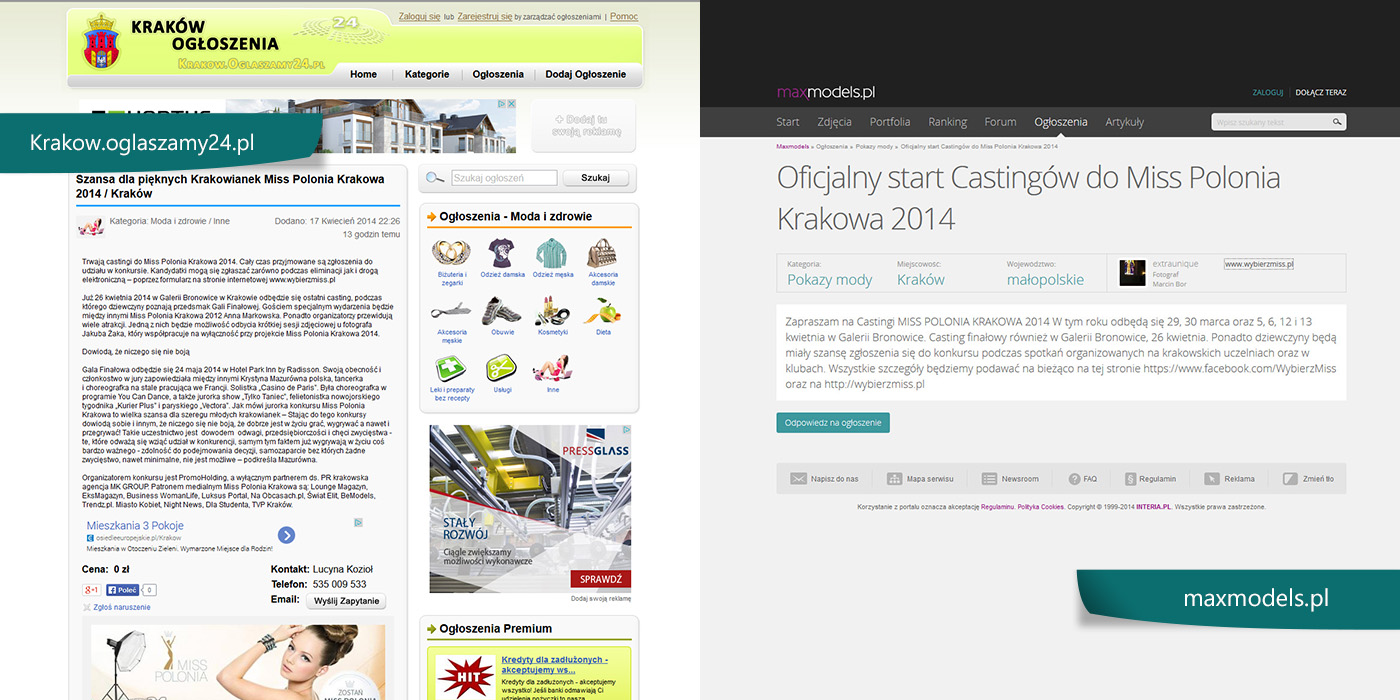The height and width of the screenshot is (700, 1400).
Task: Open the Obuwie shoe category icon
Action: pos(502,311)
